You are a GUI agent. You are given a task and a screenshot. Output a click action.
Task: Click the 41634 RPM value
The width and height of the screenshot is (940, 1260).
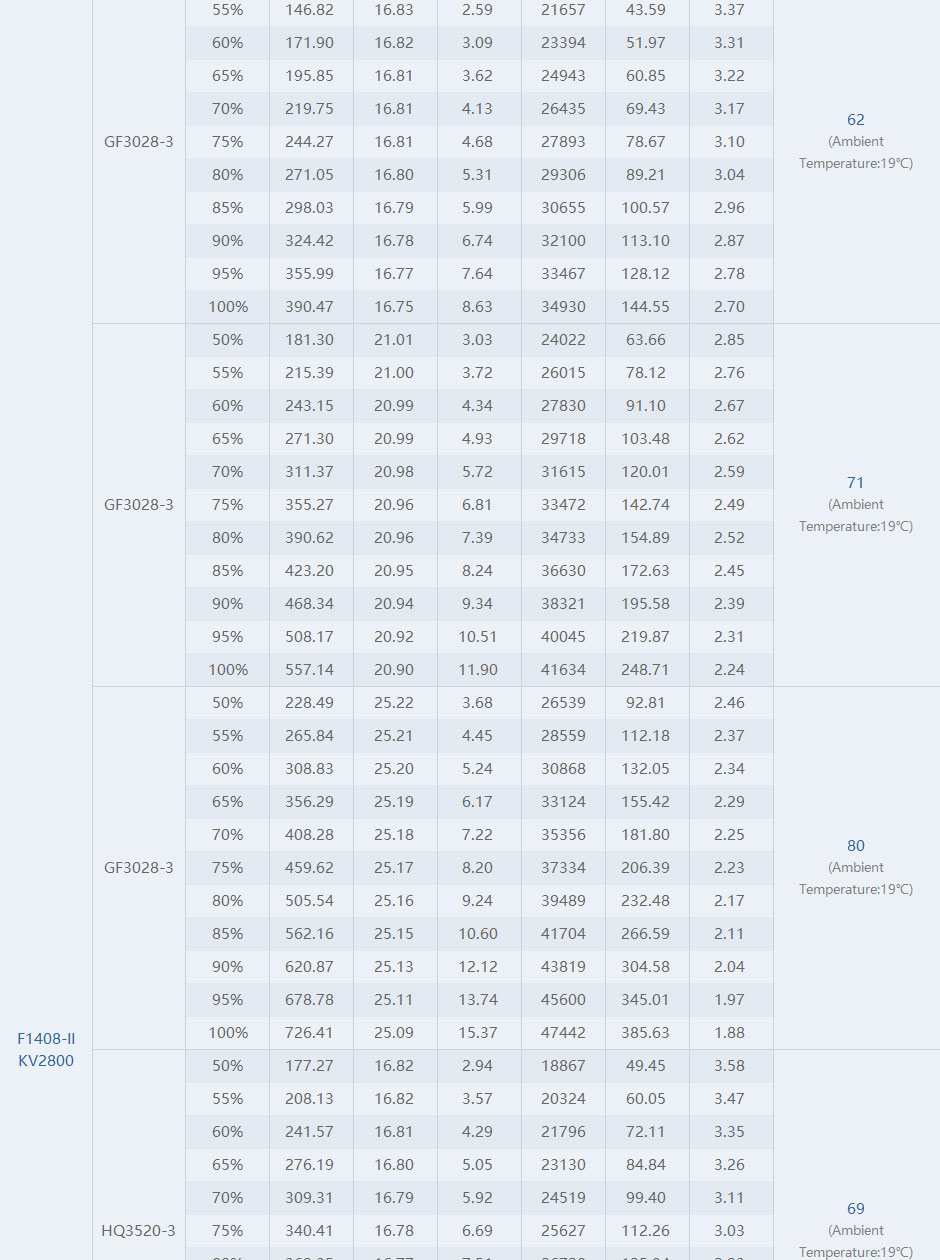pos(563,670)
